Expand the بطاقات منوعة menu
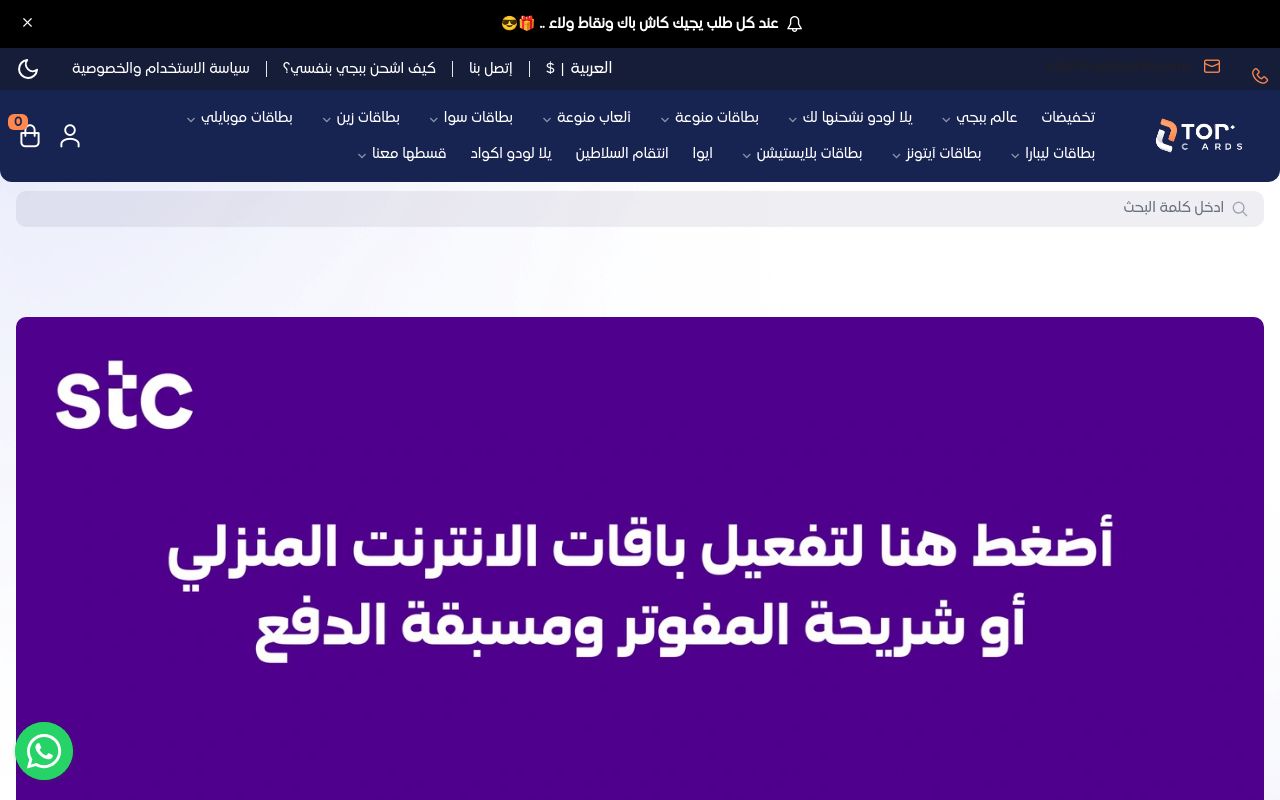The height and width of the screenshot is (800, 1280). (x=709, y=117)
